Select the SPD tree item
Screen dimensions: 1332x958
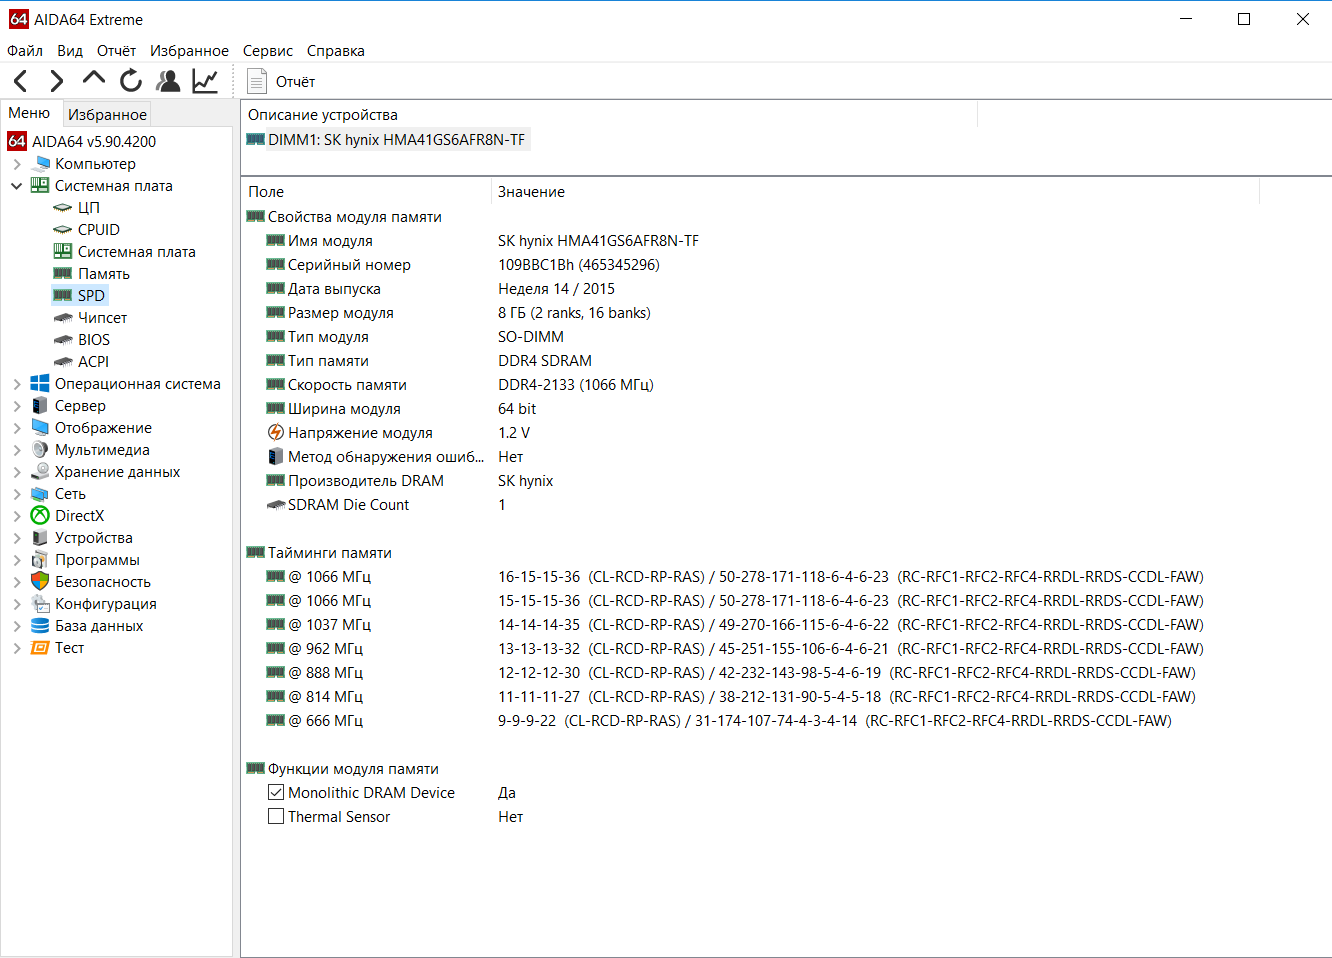point(91,296)
